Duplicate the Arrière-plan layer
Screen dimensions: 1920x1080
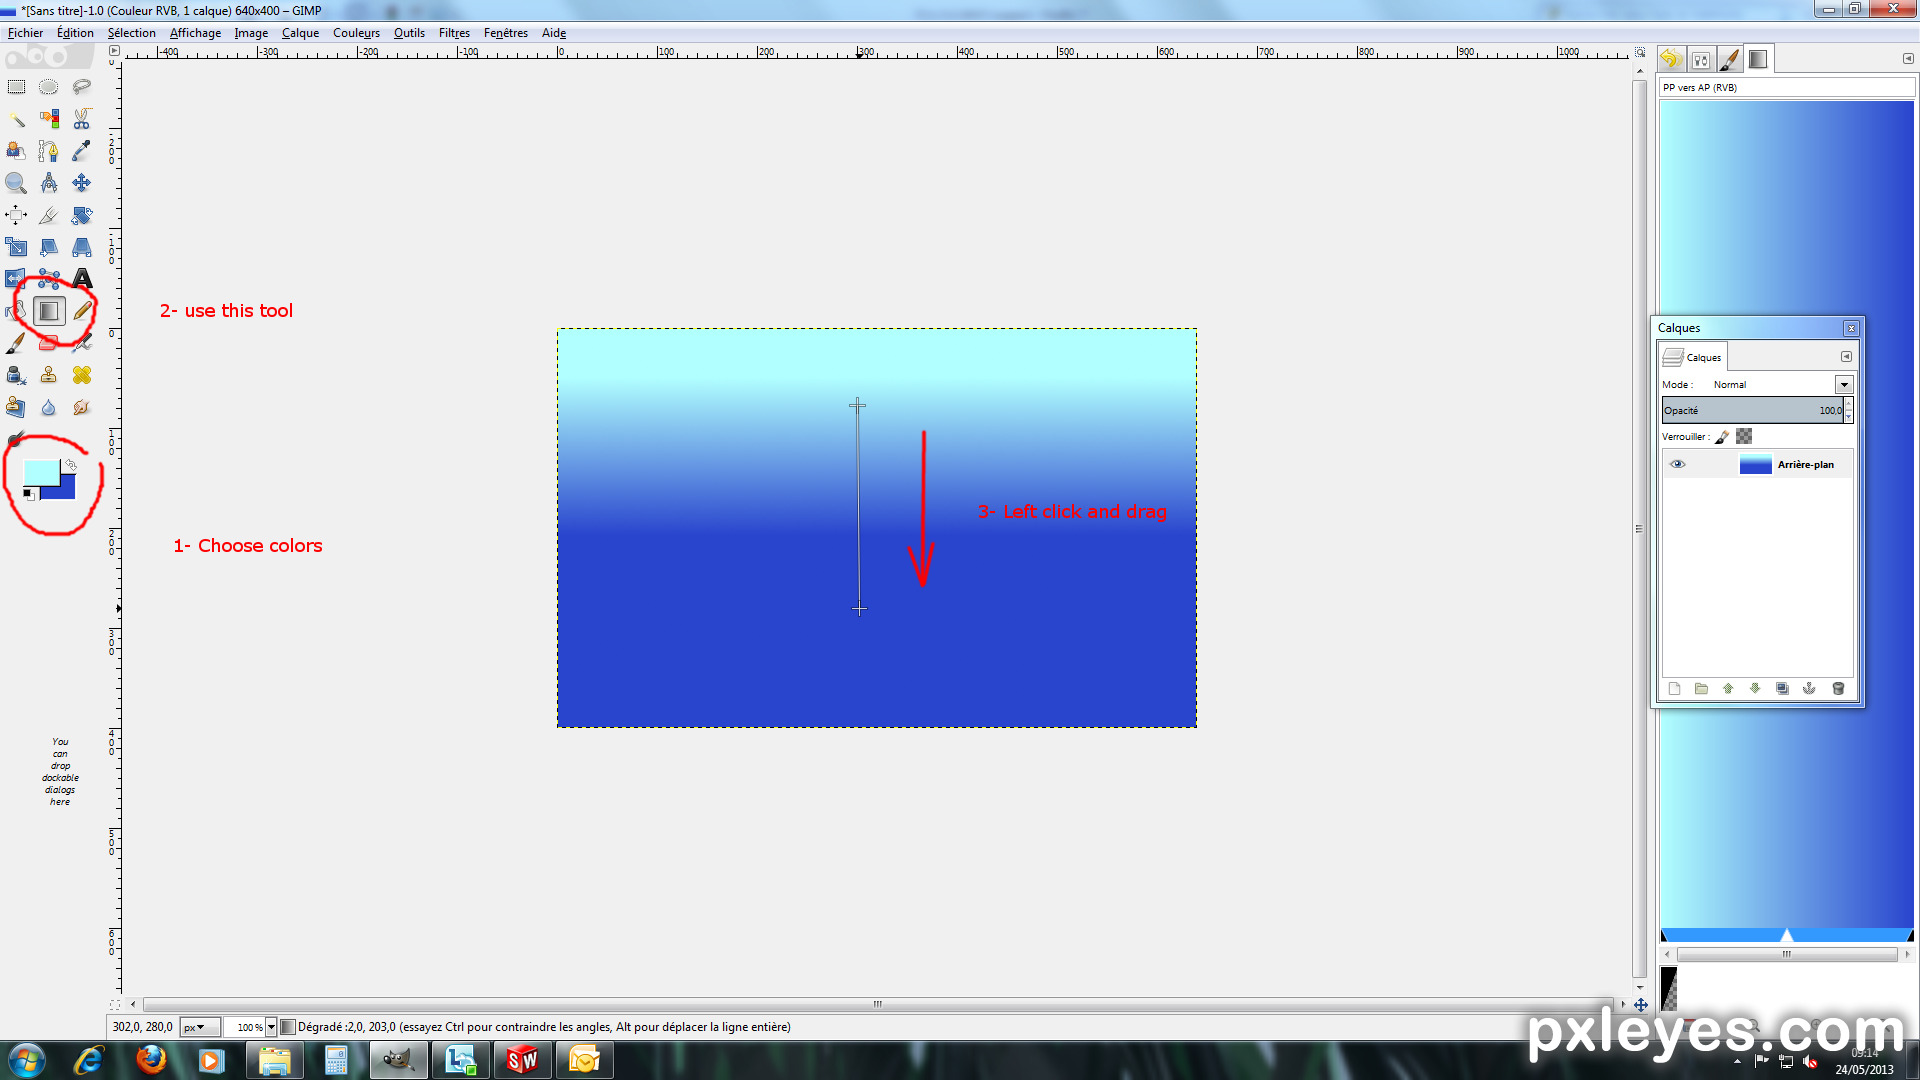1782,688
